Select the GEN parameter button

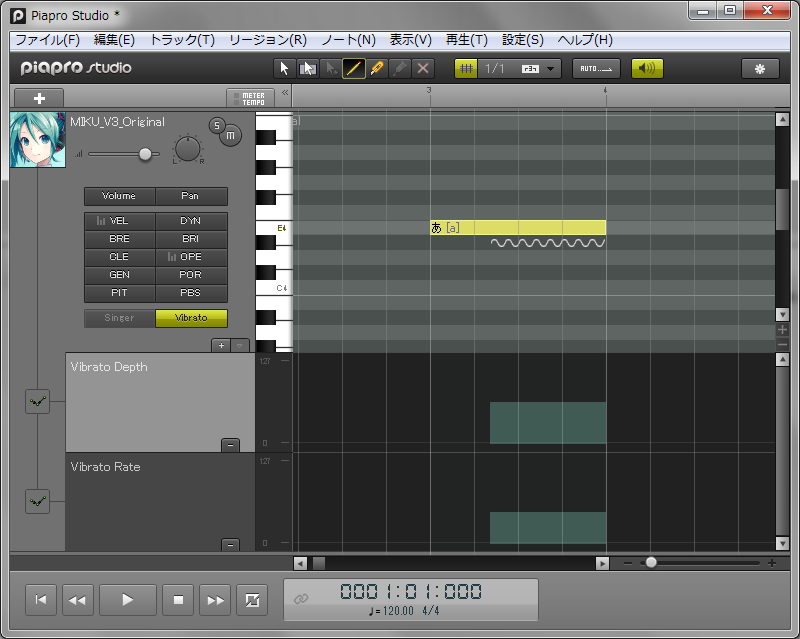pos(119,275)
